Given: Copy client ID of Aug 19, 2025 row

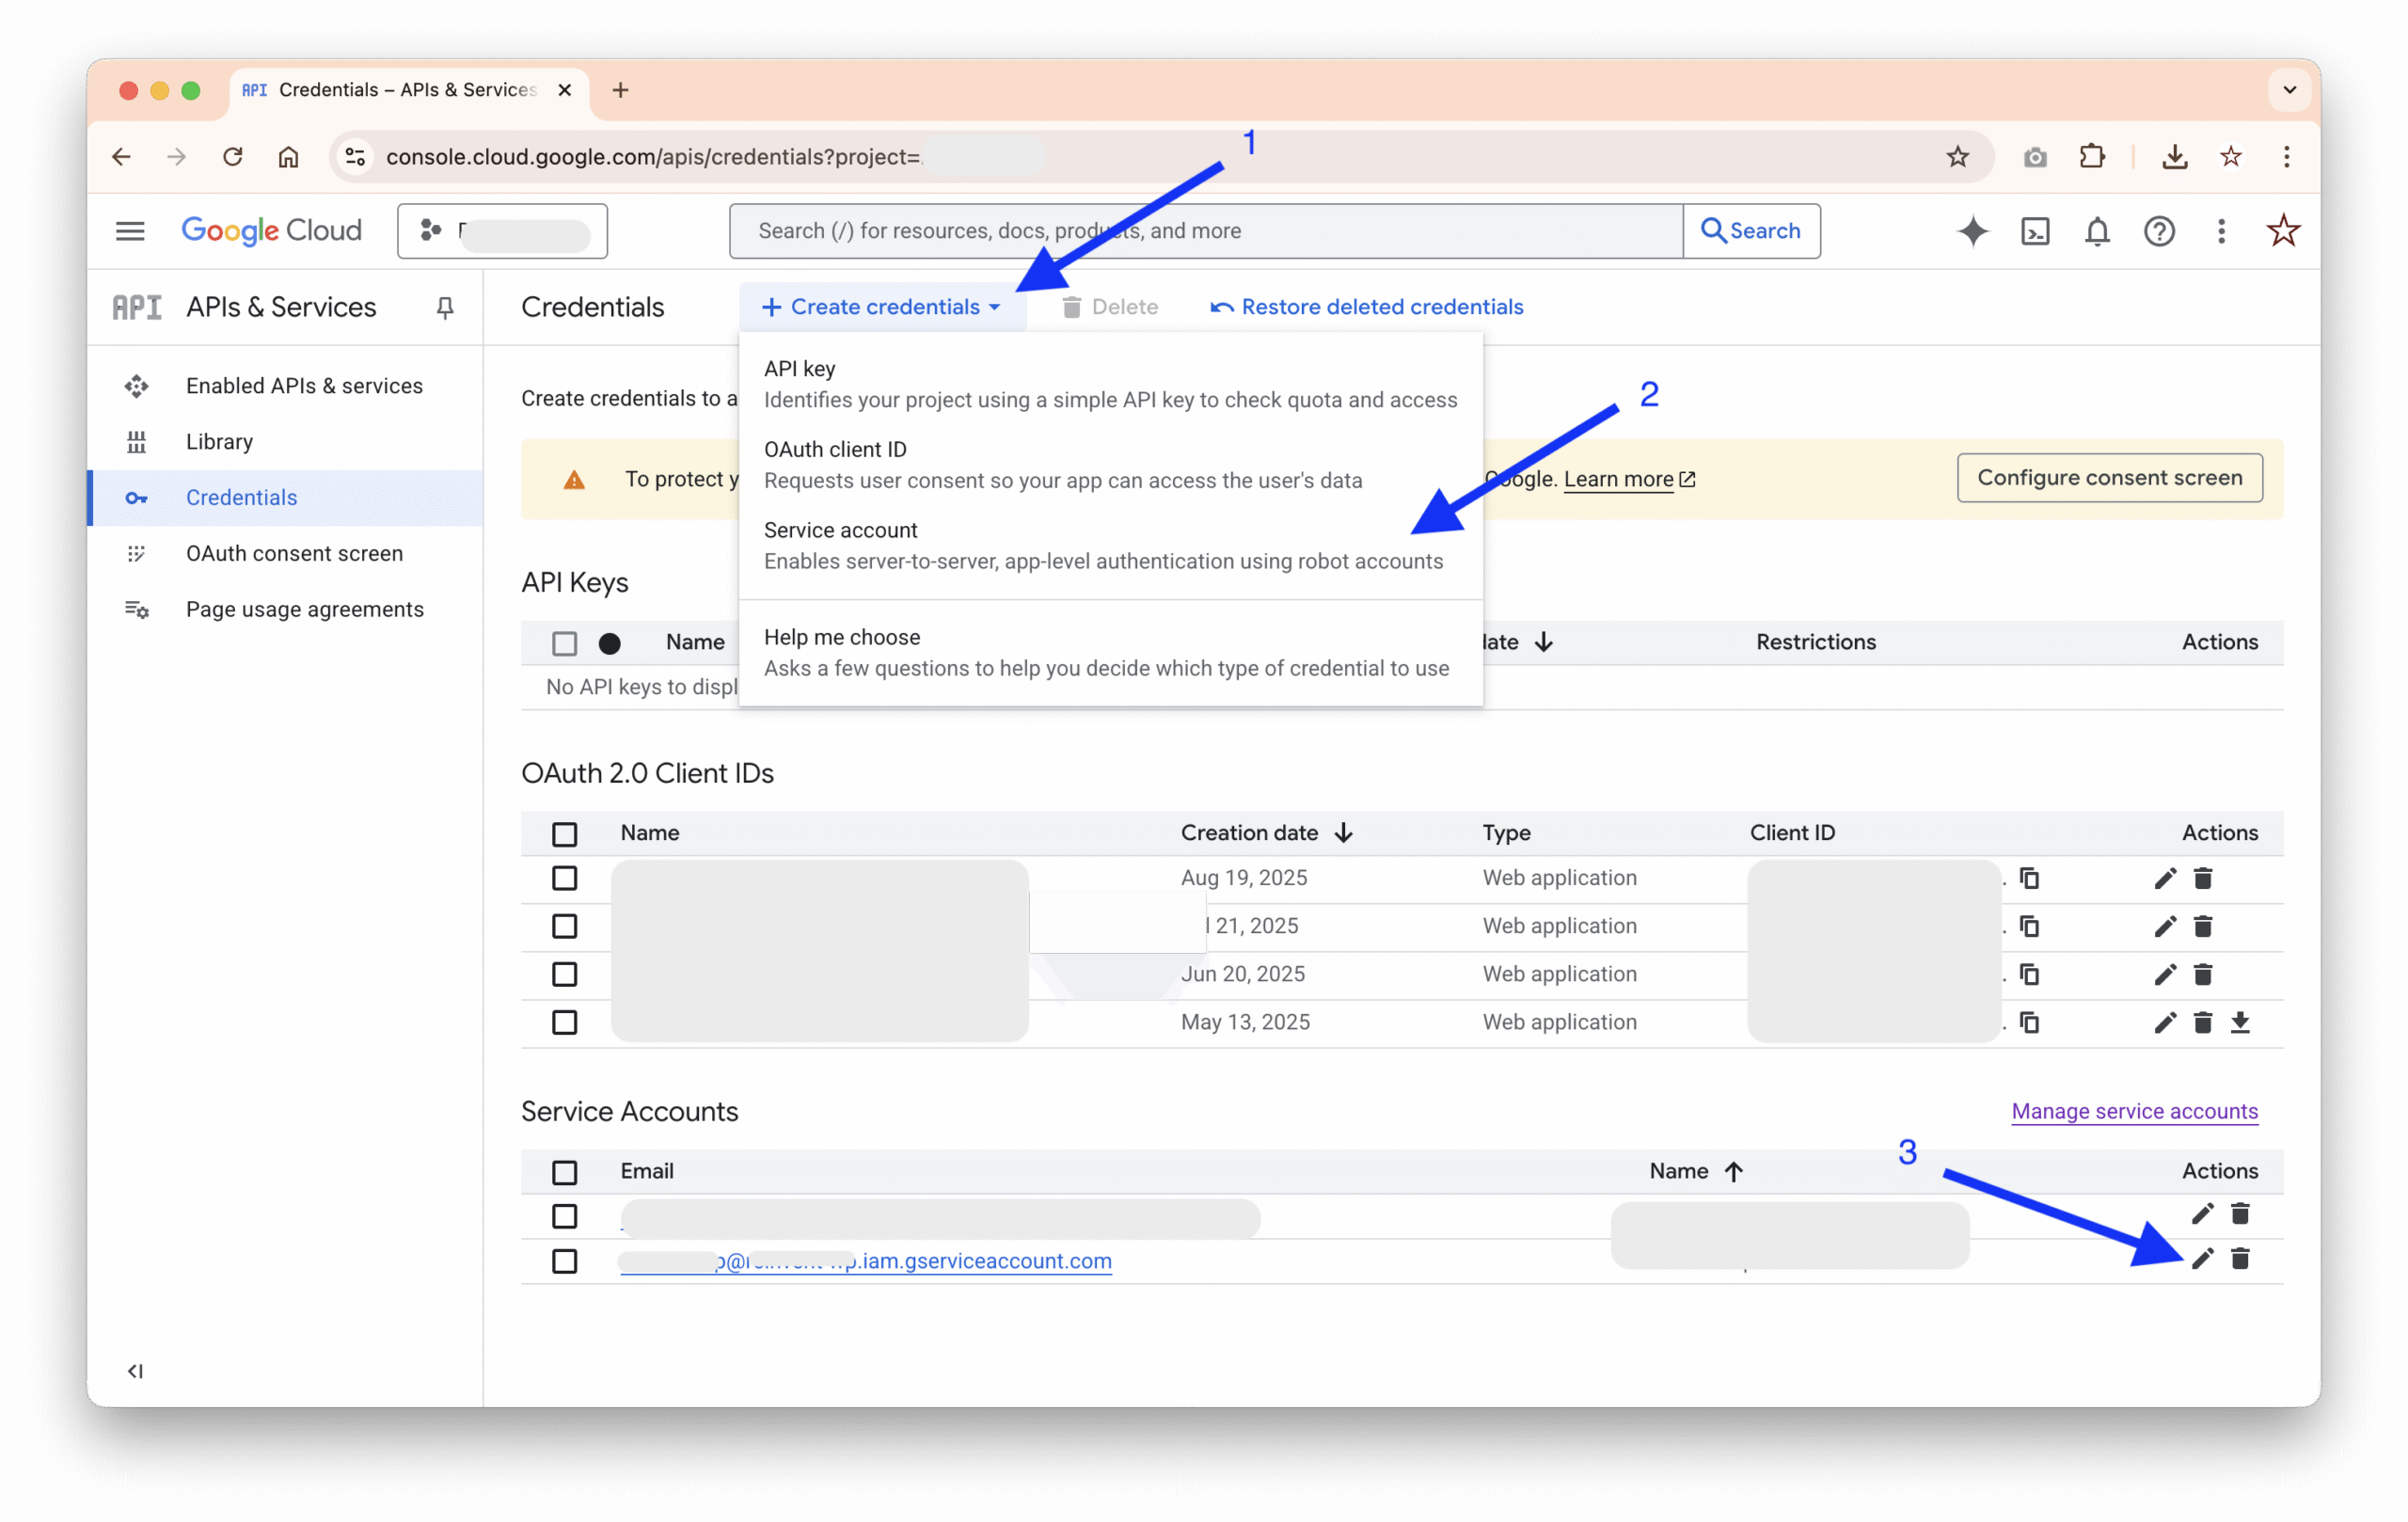Looking at the screenshot, I should 2029,878.
